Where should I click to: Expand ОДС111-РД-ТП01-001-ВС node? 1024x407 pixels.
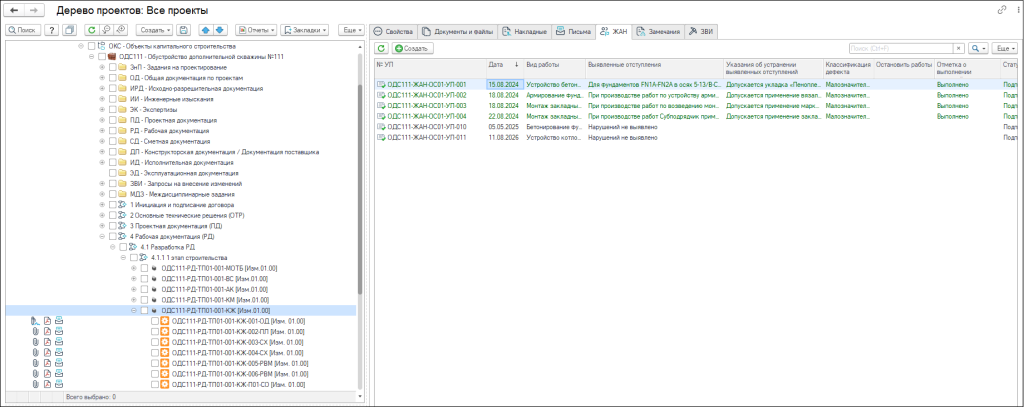134,278
